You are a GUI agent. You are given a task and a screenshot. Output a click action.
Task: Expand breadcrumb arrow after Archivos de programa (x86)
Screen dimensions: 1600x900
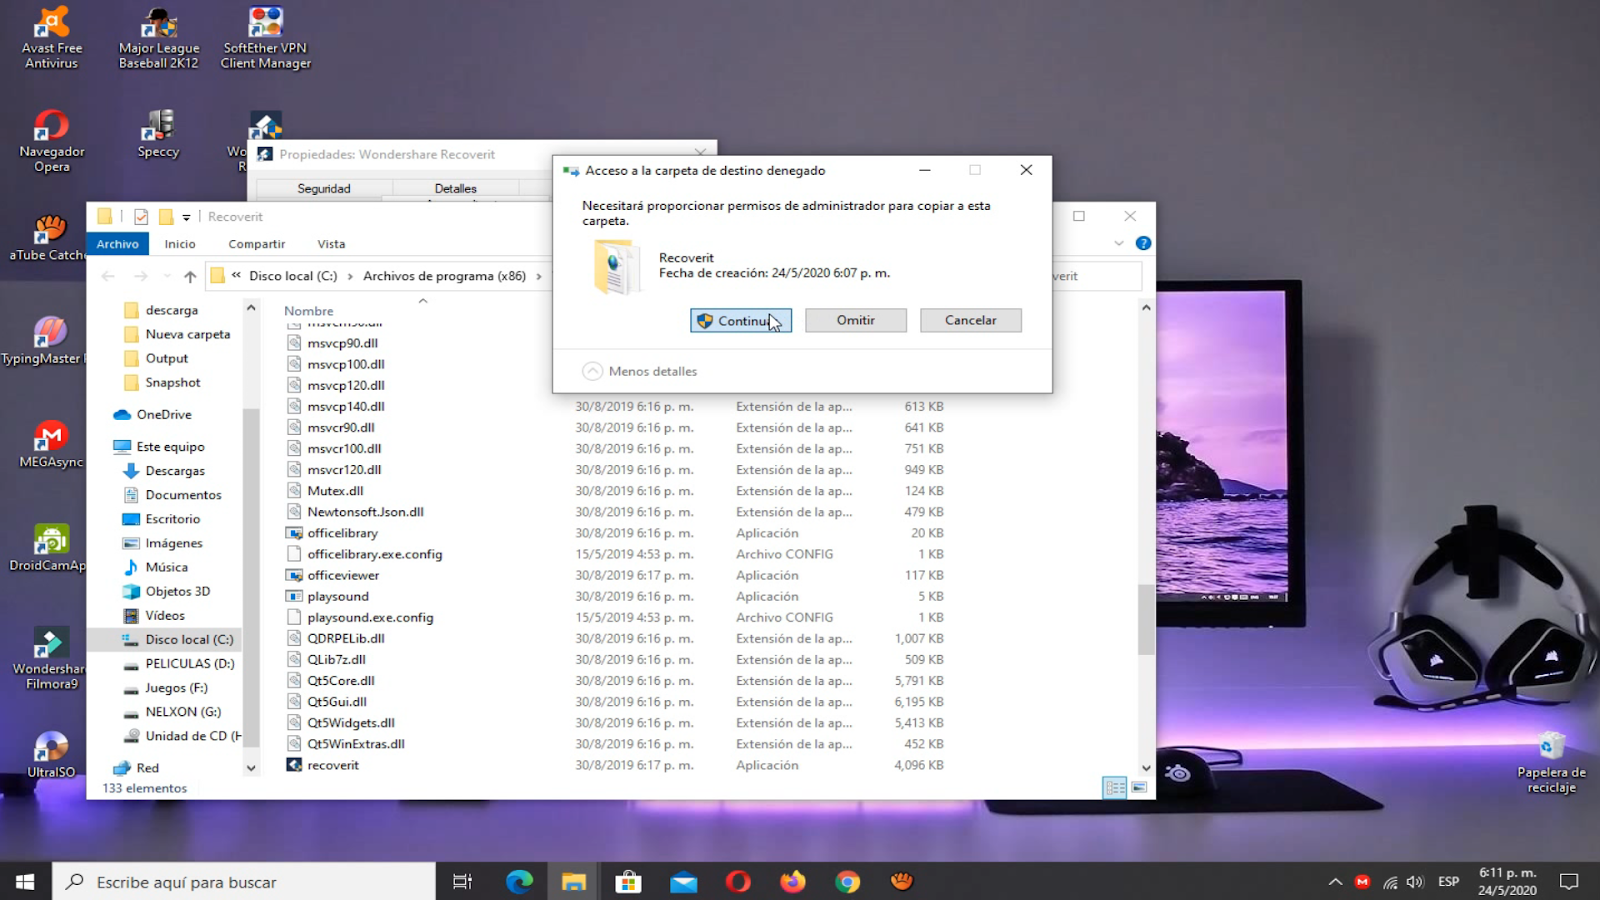(539, 276)
